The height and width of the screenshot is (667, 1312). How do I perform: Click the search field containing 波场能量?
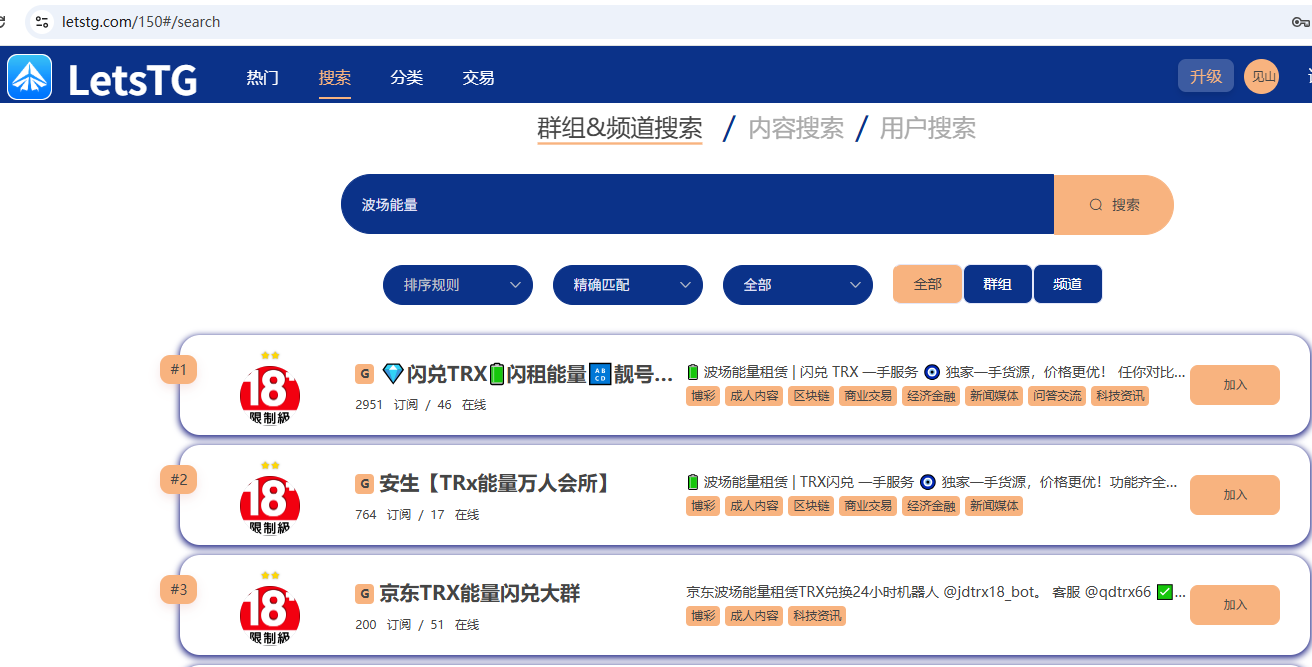coord(697,205)
